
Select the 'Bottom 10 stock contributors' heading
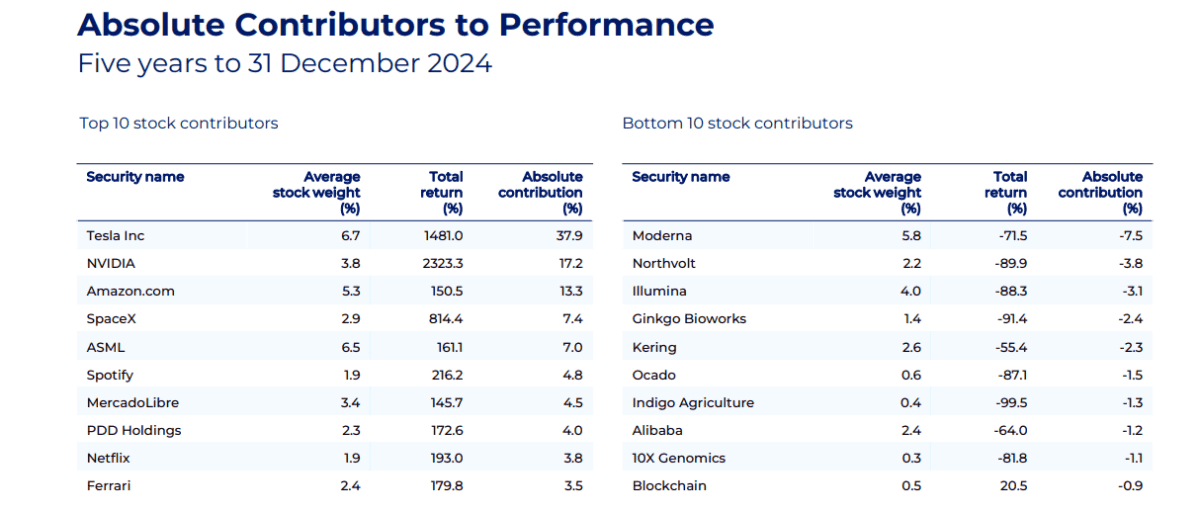[x=737, y=123]
